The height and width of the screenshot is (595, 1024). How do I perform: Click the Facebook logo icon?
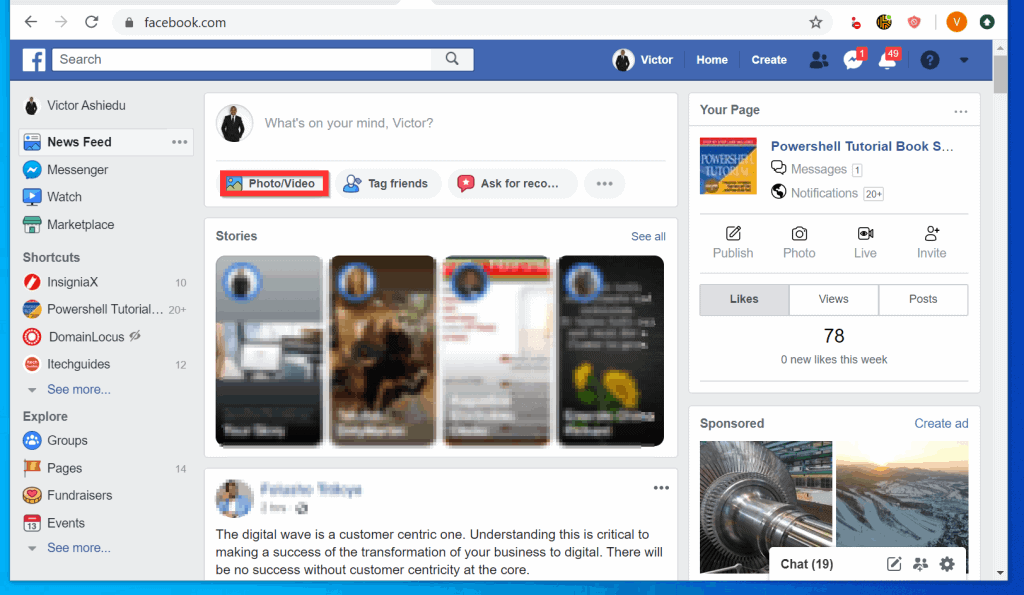click(x=34, y=59)
